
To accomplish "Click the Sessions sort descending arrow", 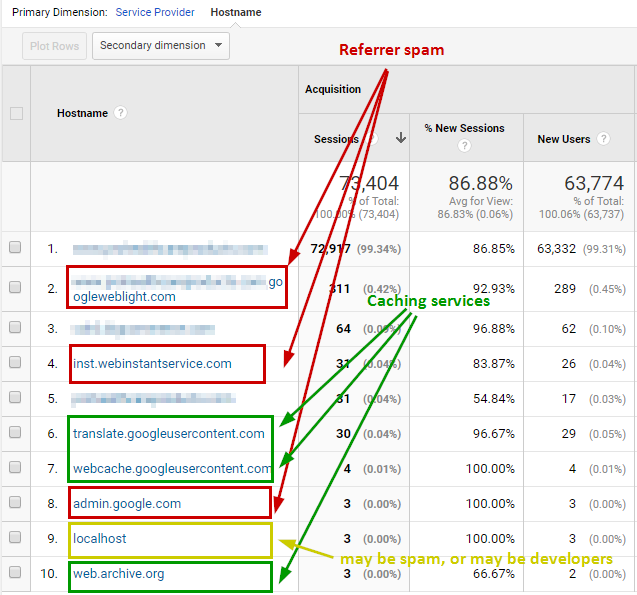I will tap(401, 138).
